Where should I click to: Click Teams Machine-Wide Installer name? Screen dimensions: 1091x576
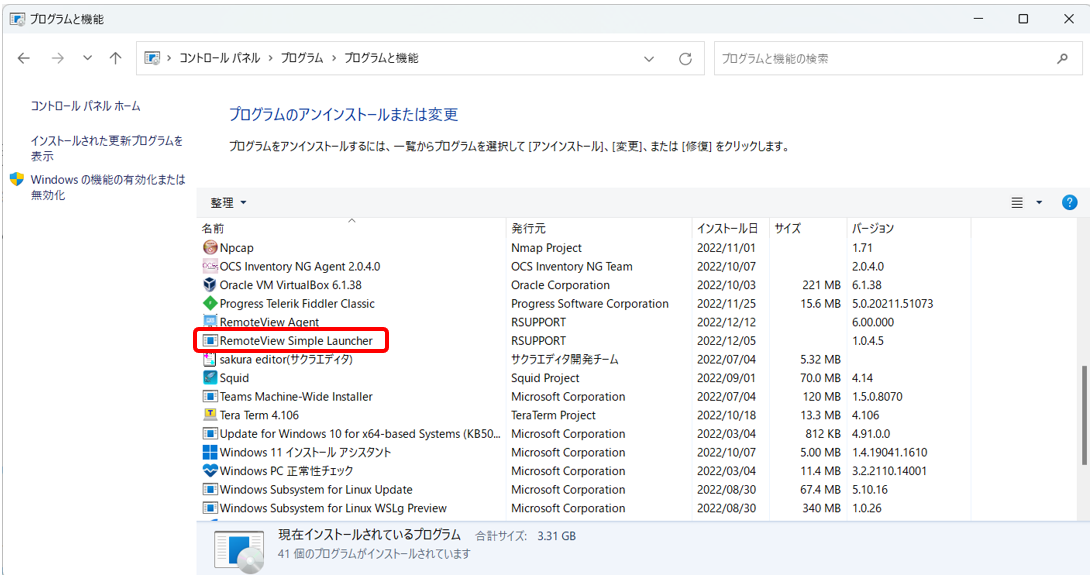[296, 397]
